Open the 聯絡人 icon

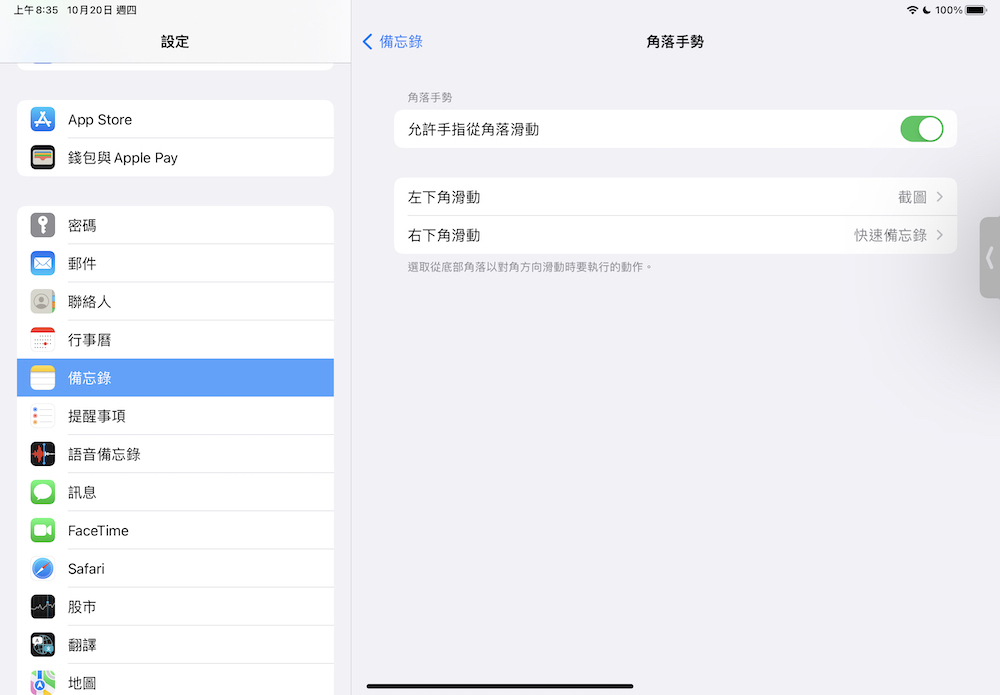pyautogui.click(x=42, y=301)
